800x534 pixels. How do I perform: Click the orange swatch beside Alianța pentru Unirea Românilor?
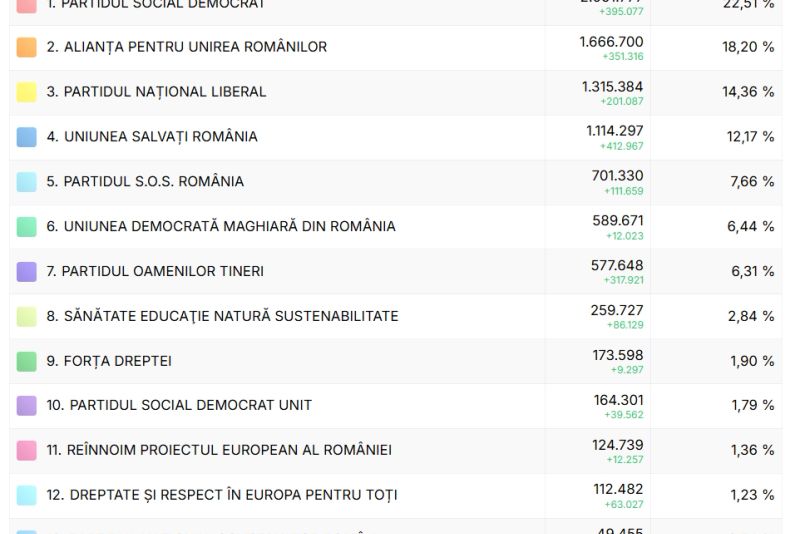pyautogui.click(x=27, y=47)
